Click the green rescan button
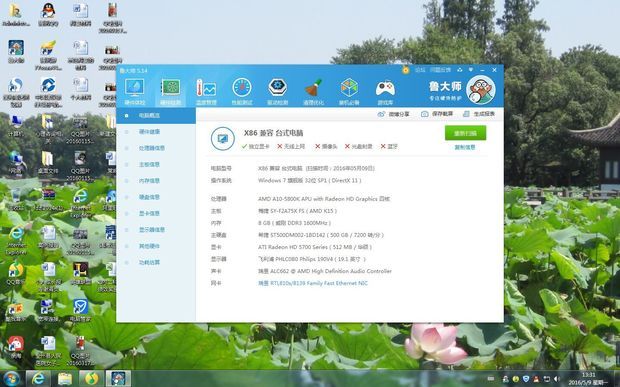This screenshot has width=620, height=387. [x=465, y=133]
